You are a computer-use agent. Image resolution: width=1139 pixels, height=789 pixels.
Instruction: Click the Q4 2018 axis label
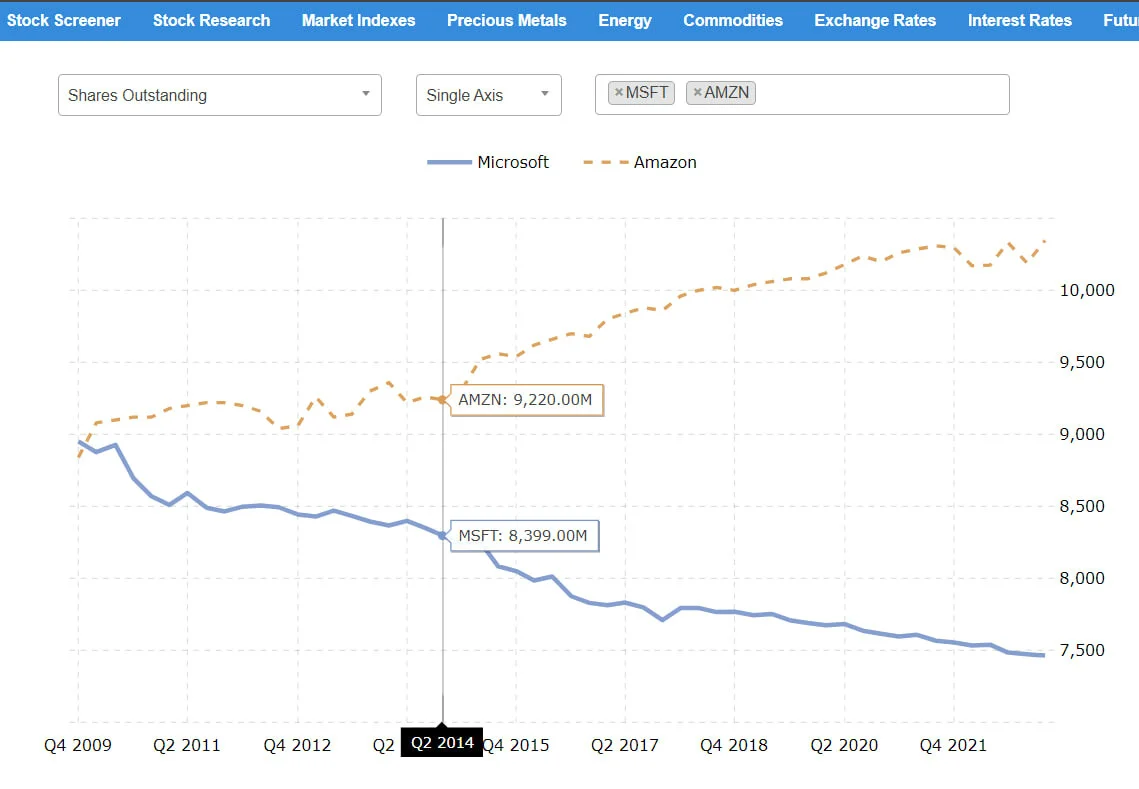(734, 745)
